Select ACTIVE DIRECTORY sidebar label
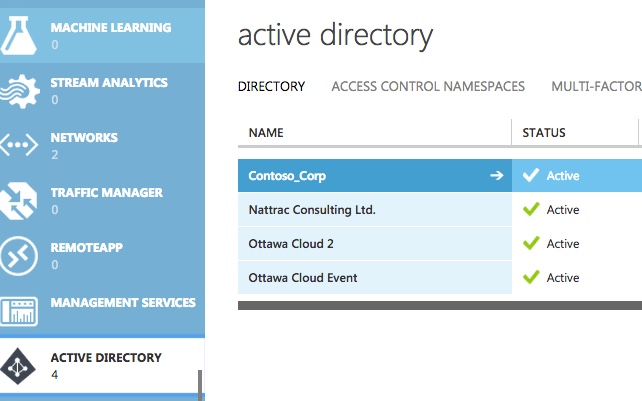Screen dimensions: 642x401 pyautogui.click(x=106, y=358)
